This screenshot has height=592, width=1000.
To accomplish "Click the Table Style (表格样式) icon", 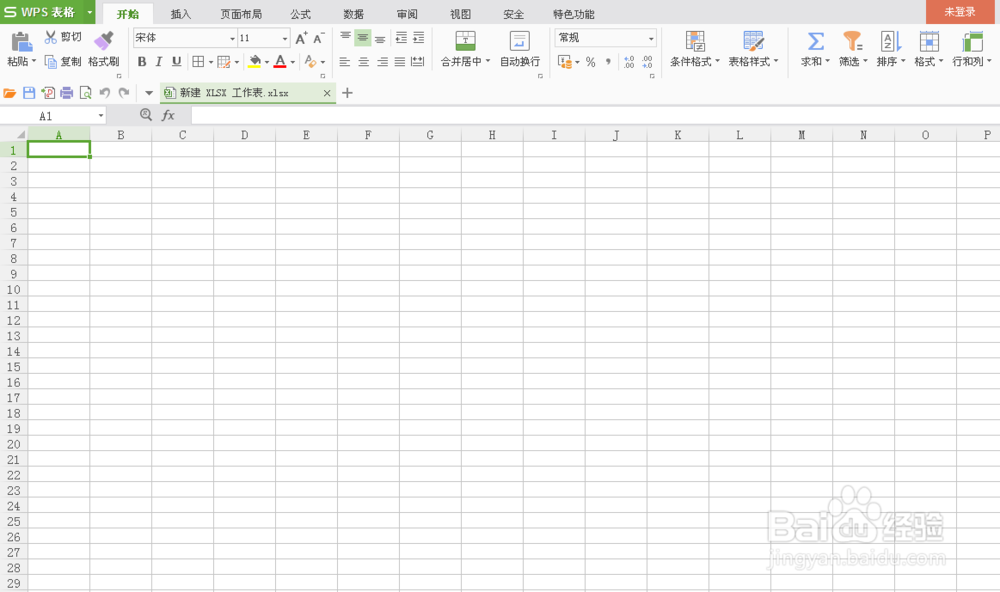I will (753, 41).
